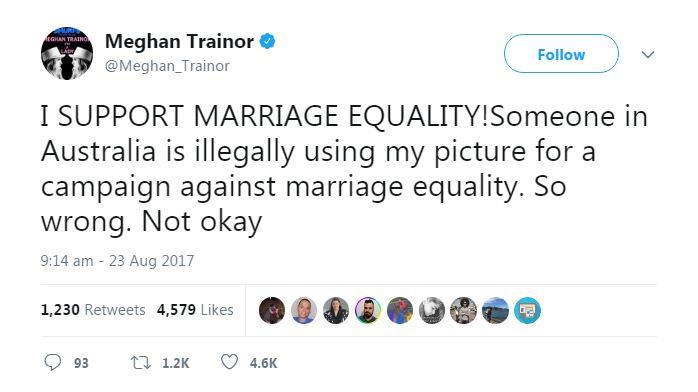
Task: Open the second liker avatar in blue shirt
Action: 304,311
